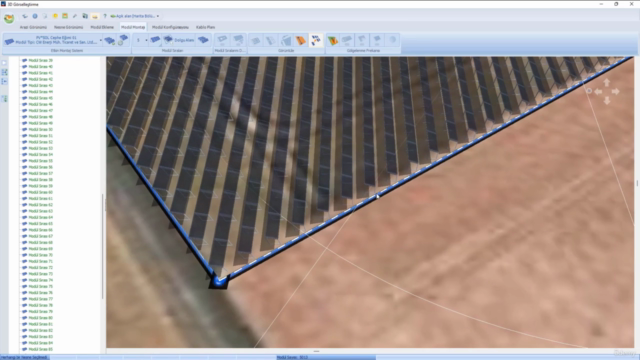Click the module rows icon right of Dolgu Alan
This screenshot has height=360, width=640.
click(203, 40)
